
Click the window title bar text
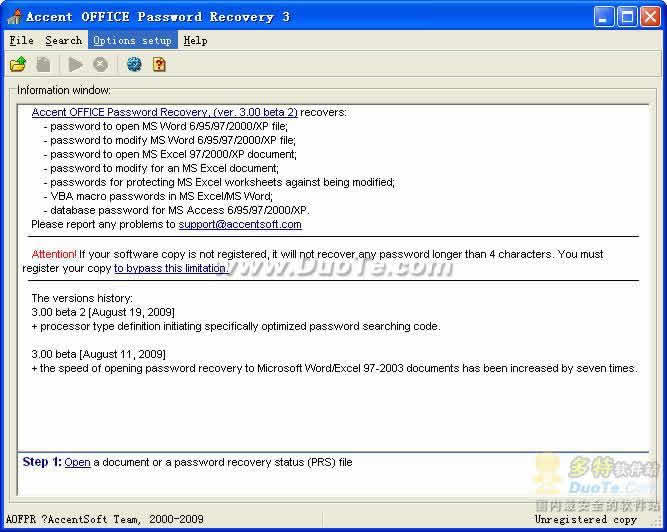point(158,17)
